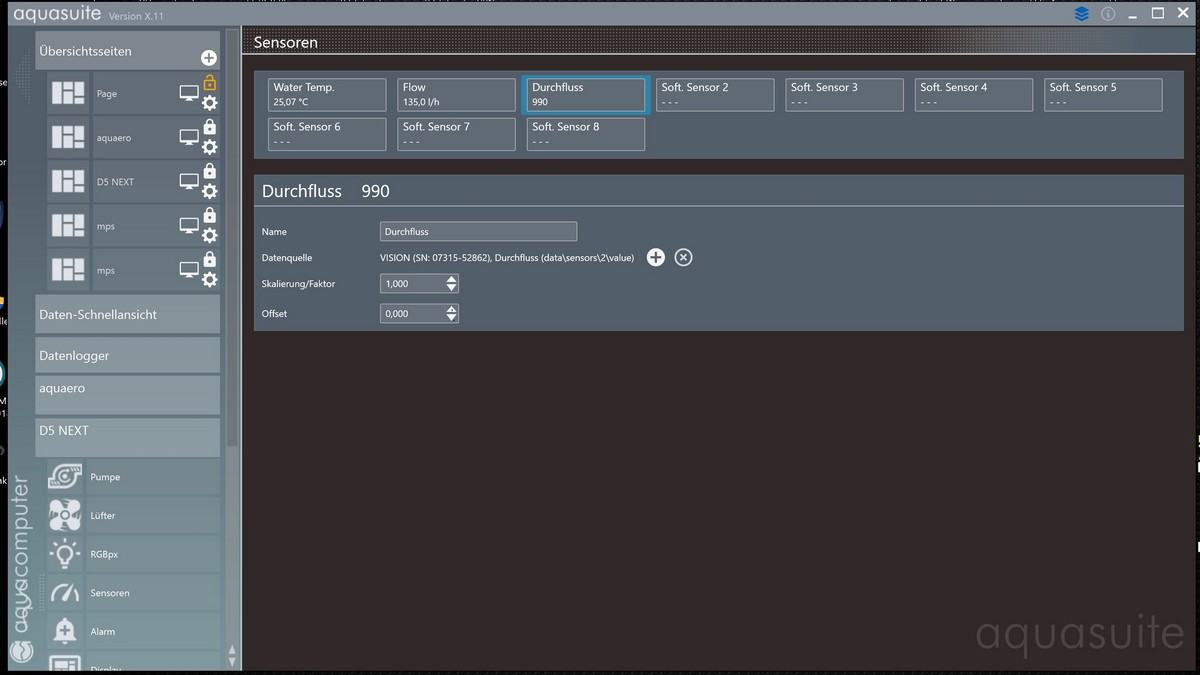Click monitor icon on D5 NEXT overview row
Image resolution: width=1200 pixels, height=675 pixels.
189,181
